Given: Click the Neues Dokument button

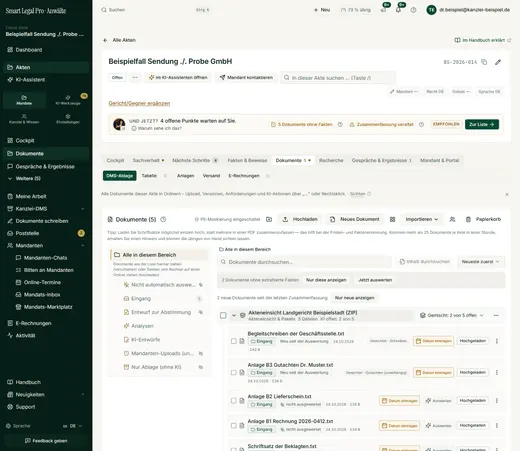Looking at the screenshot, I should pos(355,219).
